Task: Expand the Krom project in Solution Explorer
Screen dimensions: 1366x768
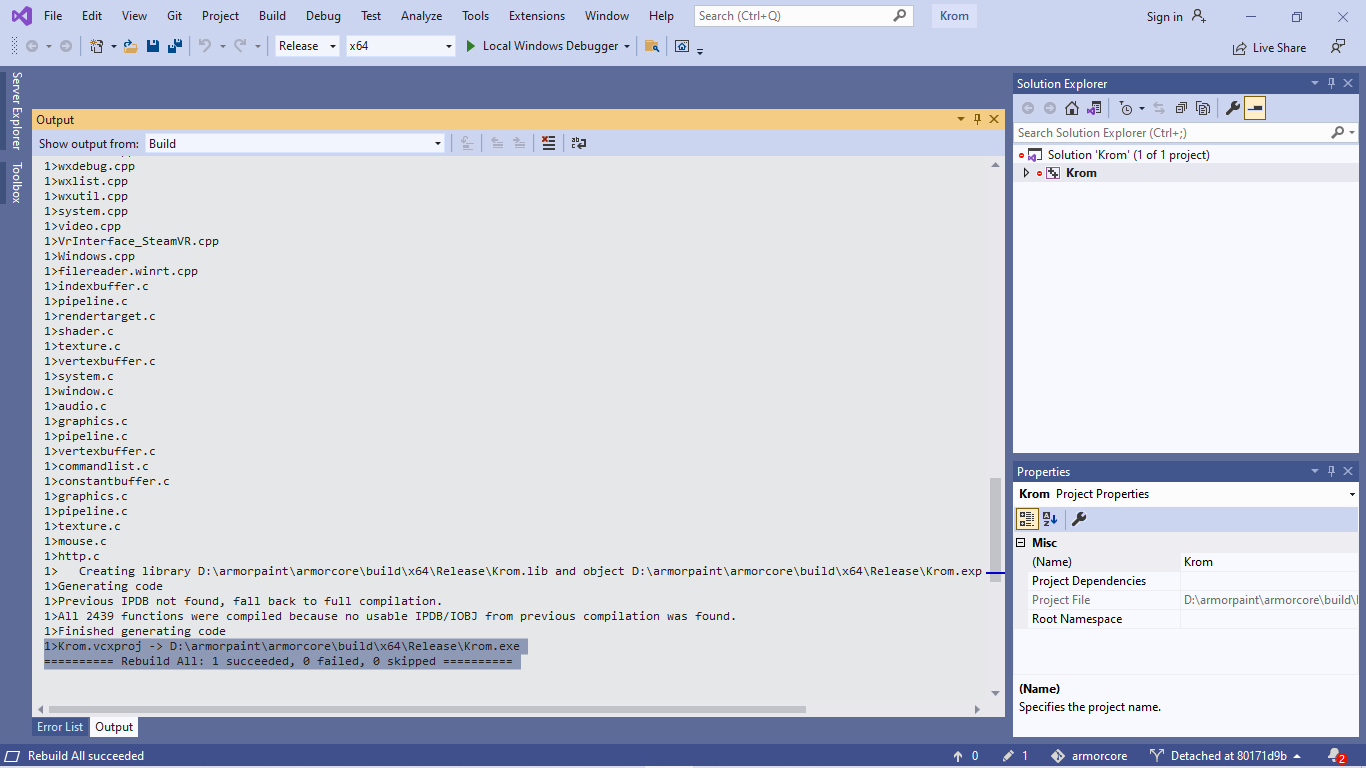Action: pyautogui.click(x=1026, y=172)
